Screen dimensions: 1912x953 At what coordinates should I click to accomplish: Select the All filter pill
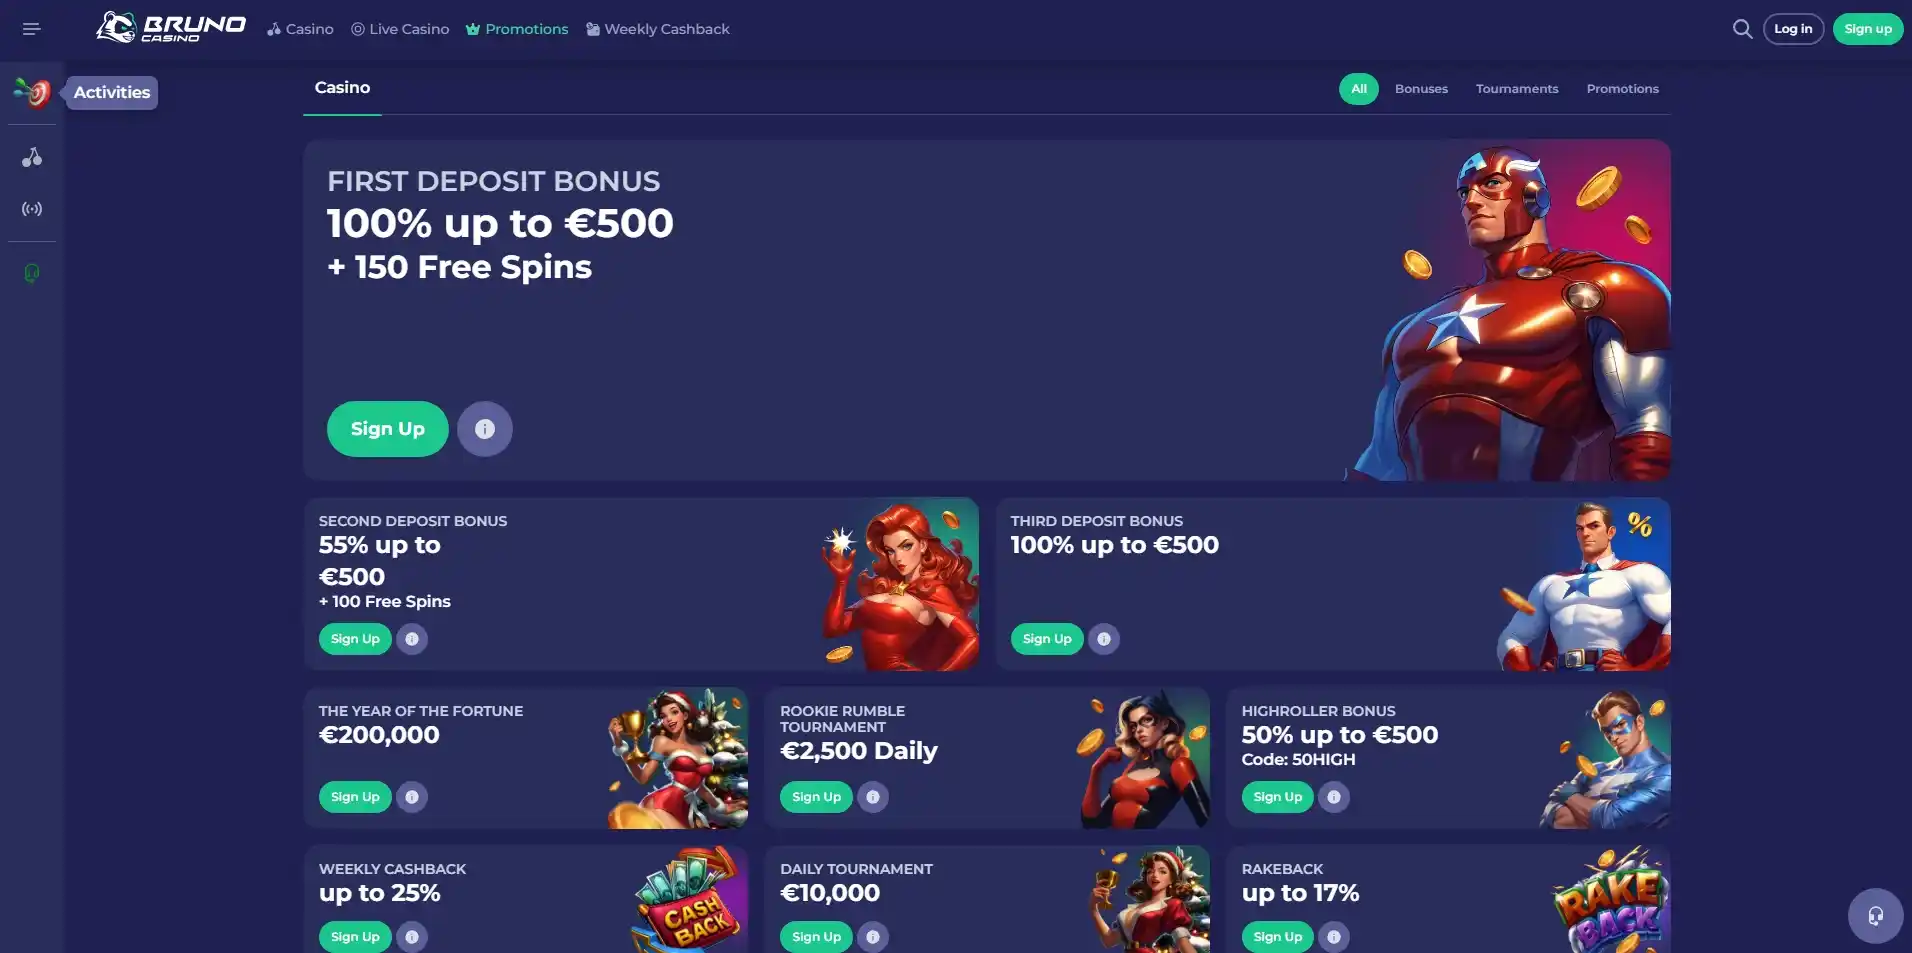coord(1359,89)
